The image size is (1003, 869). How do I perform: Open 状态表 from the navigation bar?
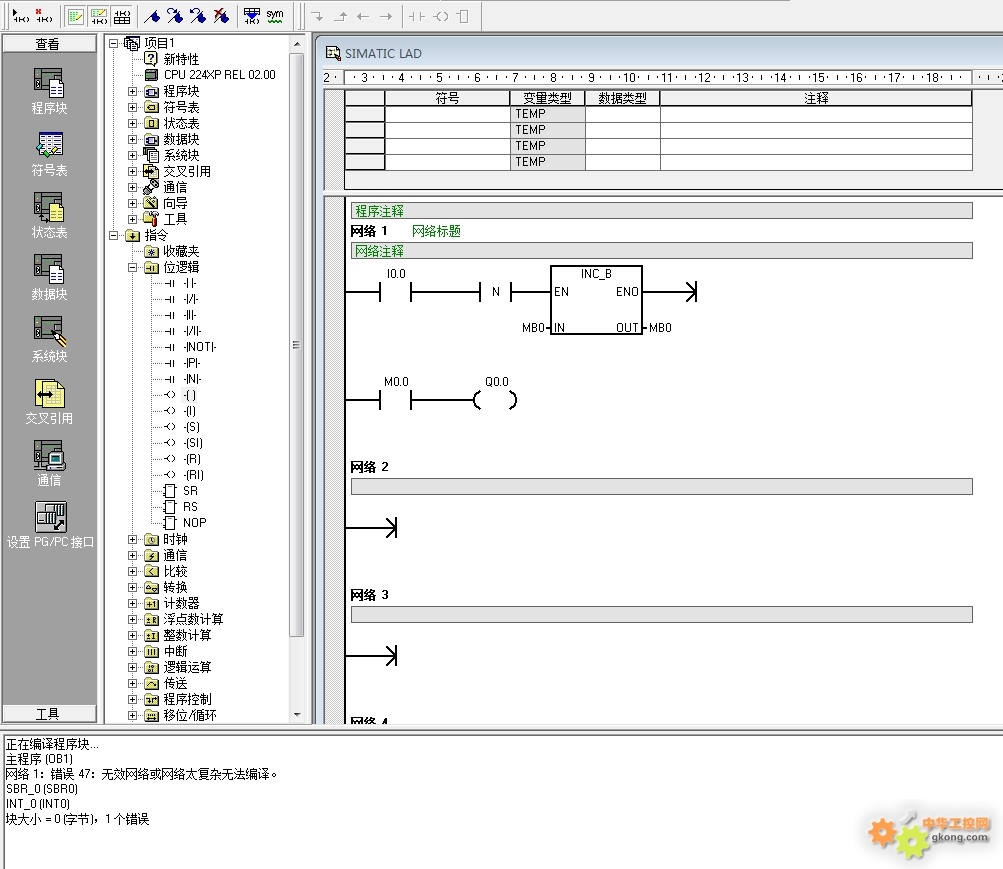point(49,215)
